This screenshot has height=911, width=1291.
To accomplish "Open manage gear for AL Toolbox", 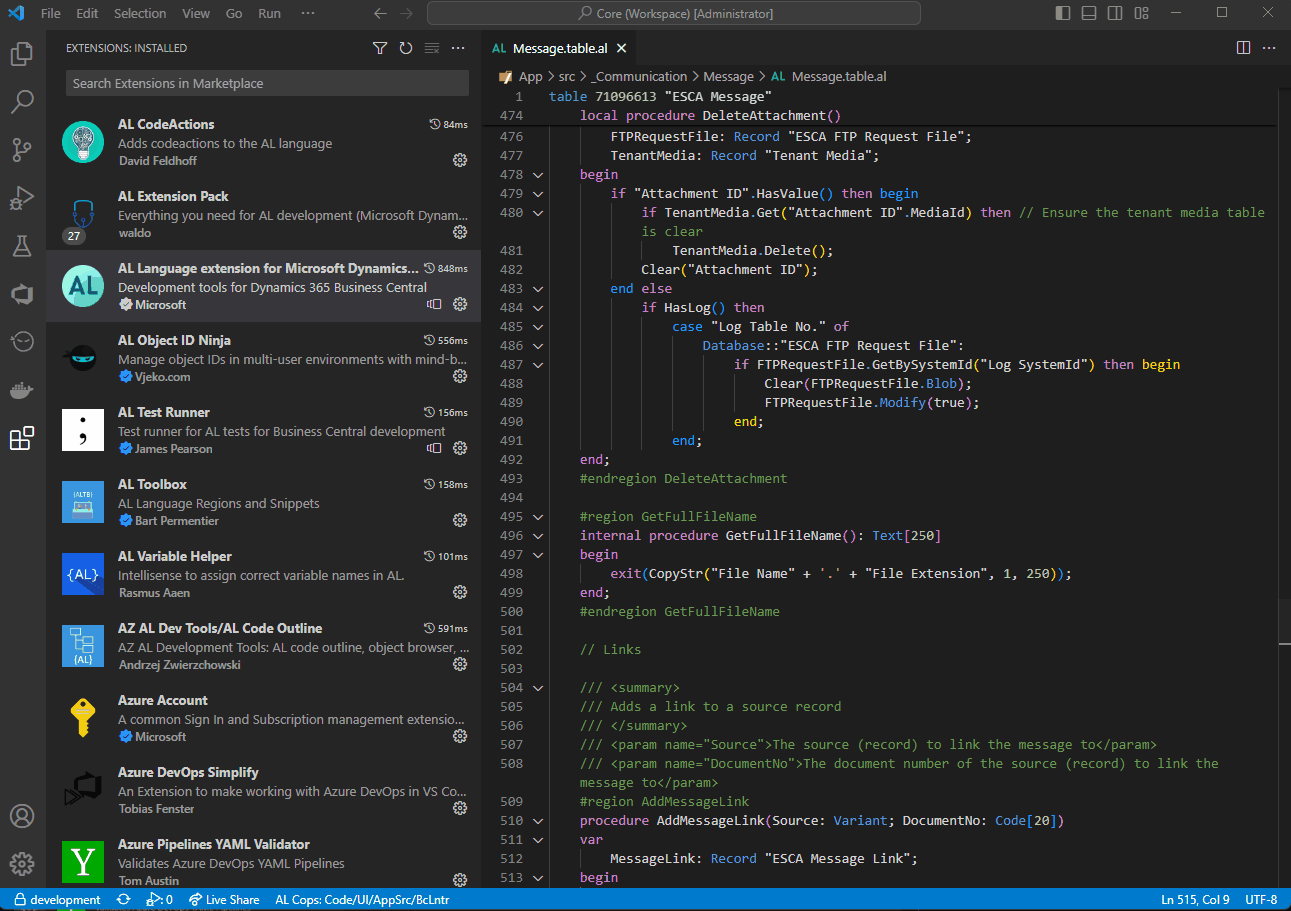I will (x=460, y=520).
